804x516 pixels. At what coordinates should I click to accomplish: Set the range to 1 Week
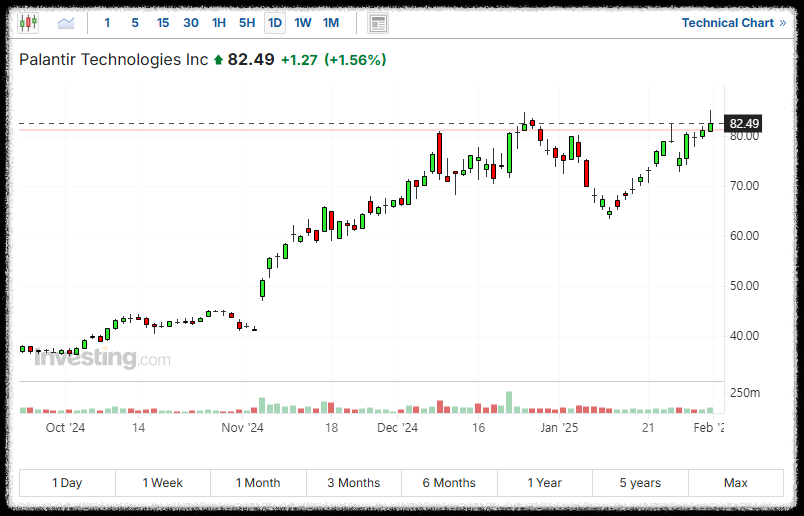click(163, 483)
